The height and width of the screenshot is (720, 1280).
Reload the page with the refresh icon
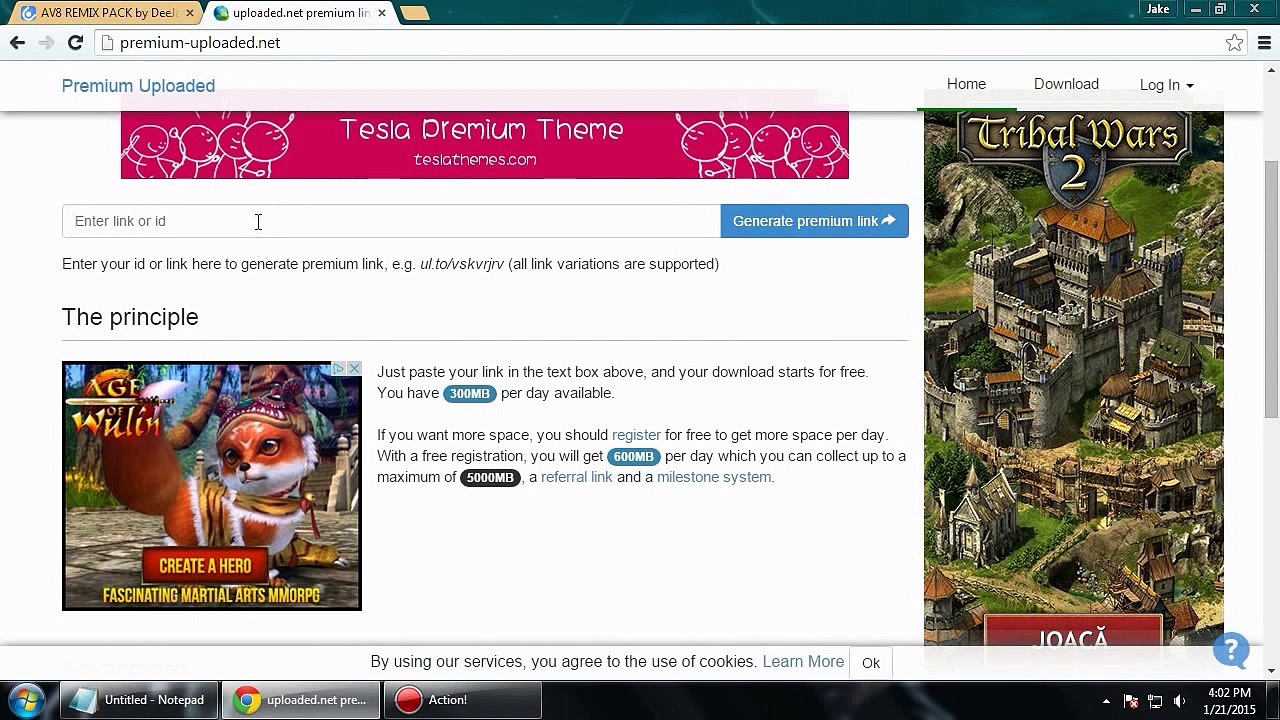pos(75,43)
